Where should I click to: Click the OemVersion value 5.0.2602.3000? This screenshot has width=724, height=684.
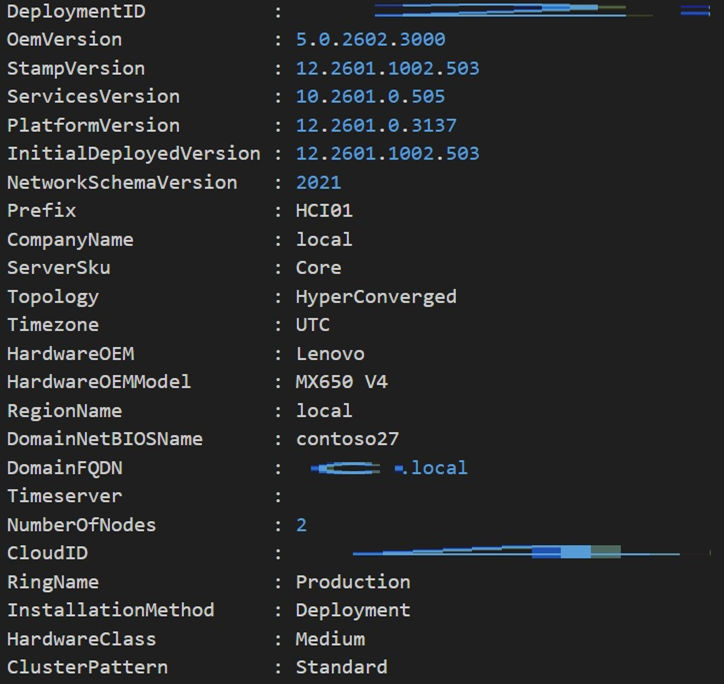coord(370,40)
